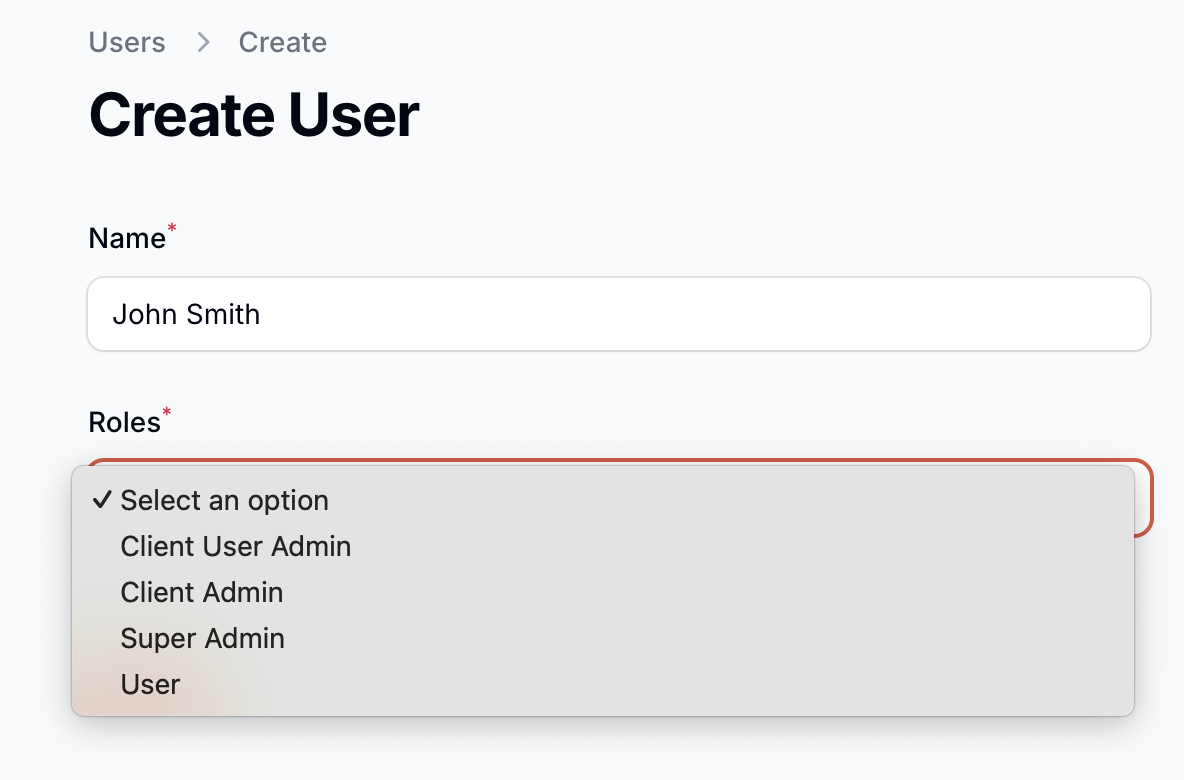Screen dimensions: 1184x780
Task: Click the Create breadcrumb item
Action: [282, 42]
